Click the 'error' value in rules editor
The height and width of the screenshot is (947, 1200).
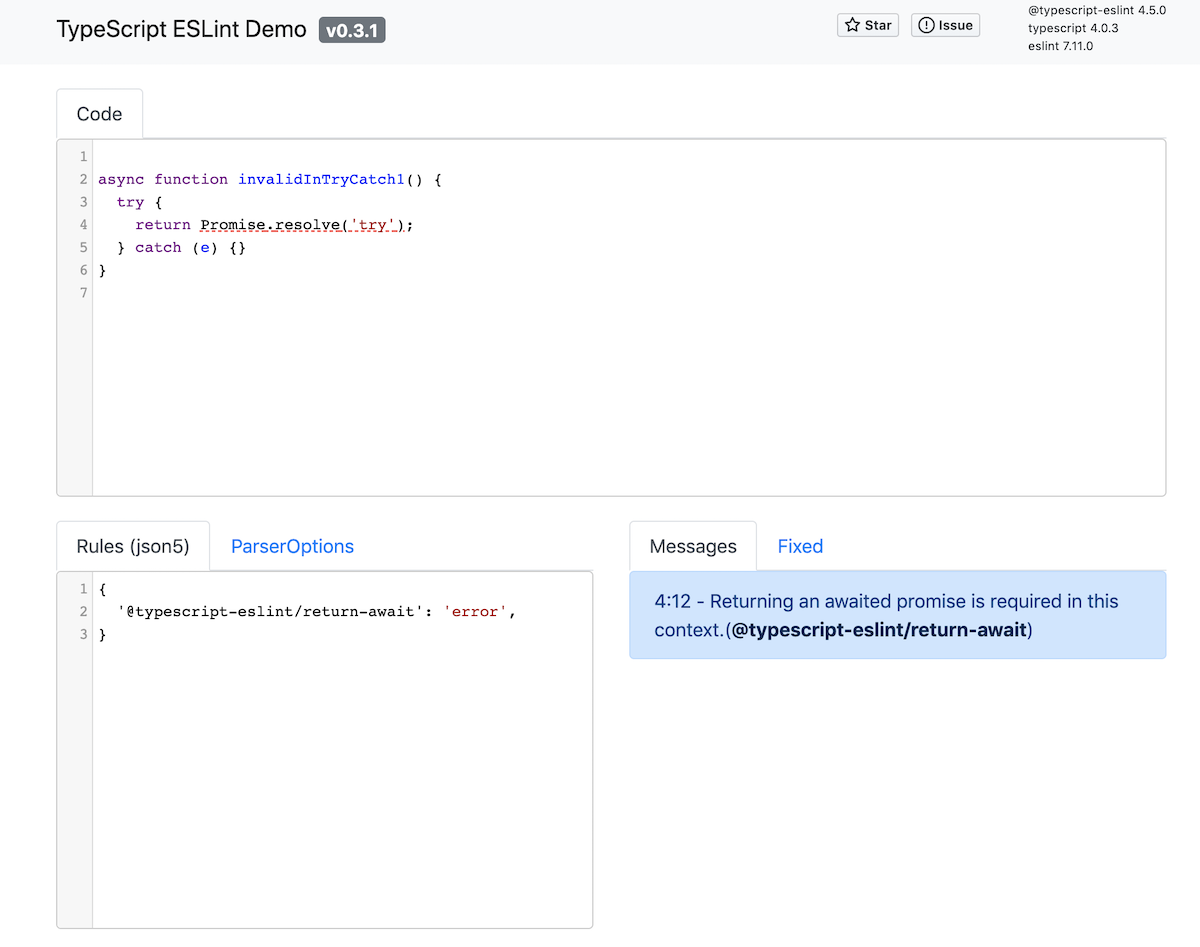[475, 612]
